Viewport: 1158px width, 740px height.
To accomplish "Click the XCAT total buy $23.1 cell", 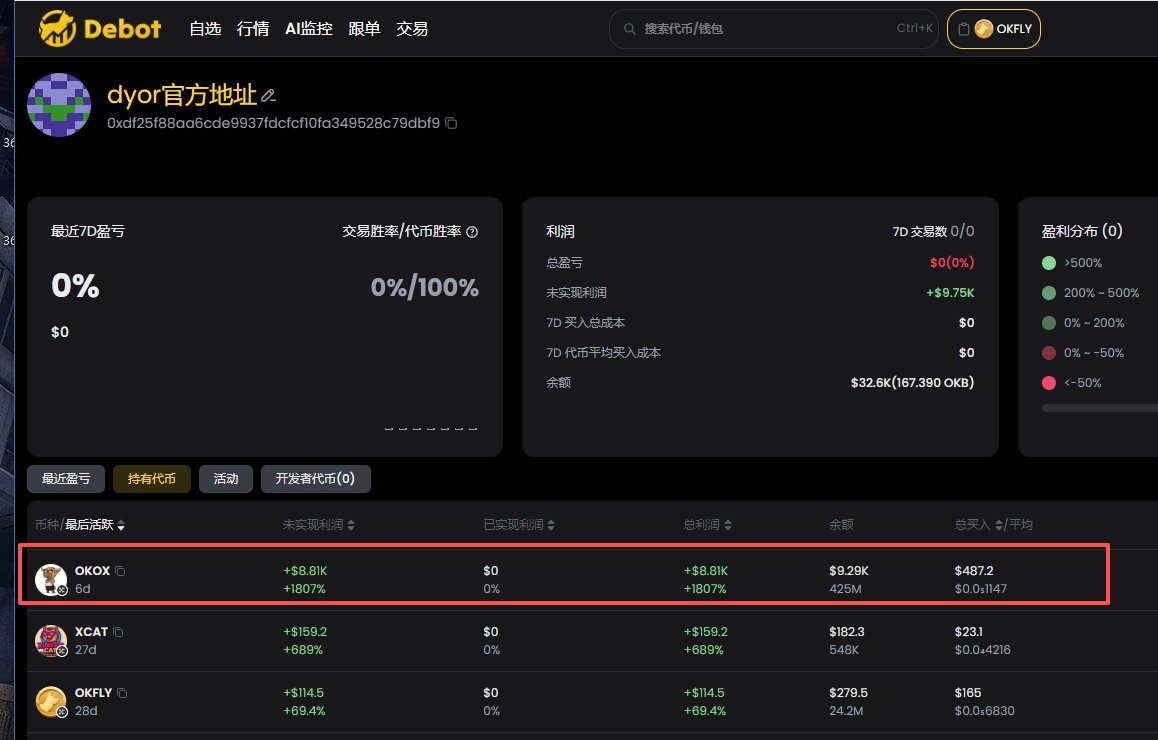I will coord(968,632).
